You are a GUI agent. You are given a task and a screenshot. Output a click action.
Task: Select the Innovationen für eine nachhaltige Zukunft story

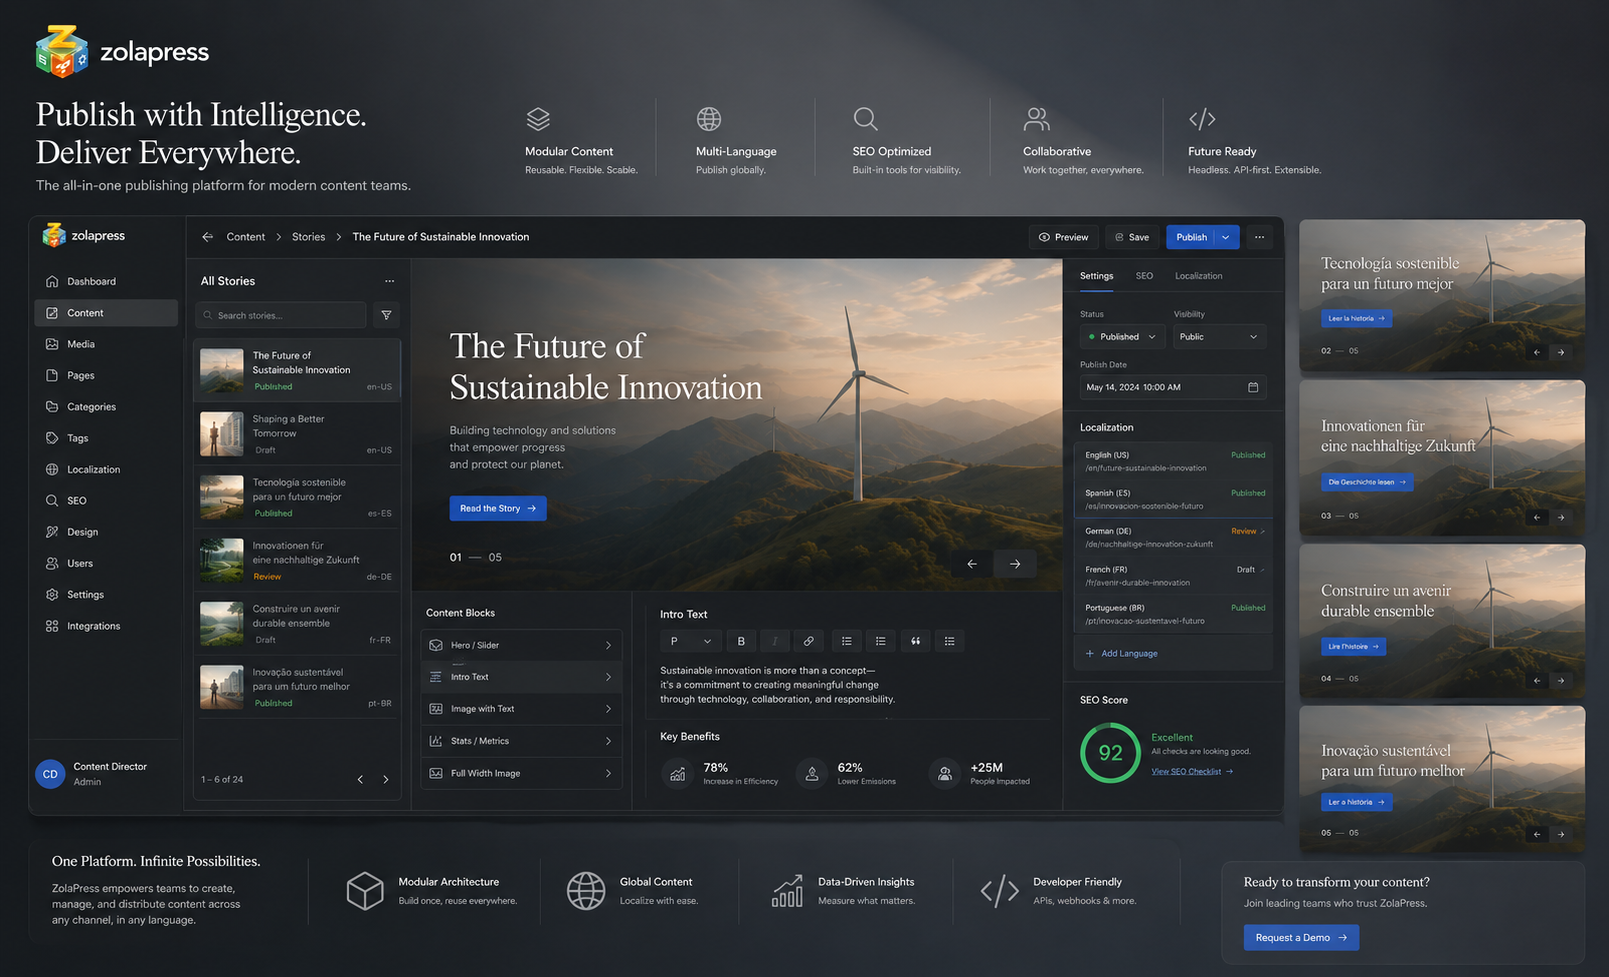297,560
